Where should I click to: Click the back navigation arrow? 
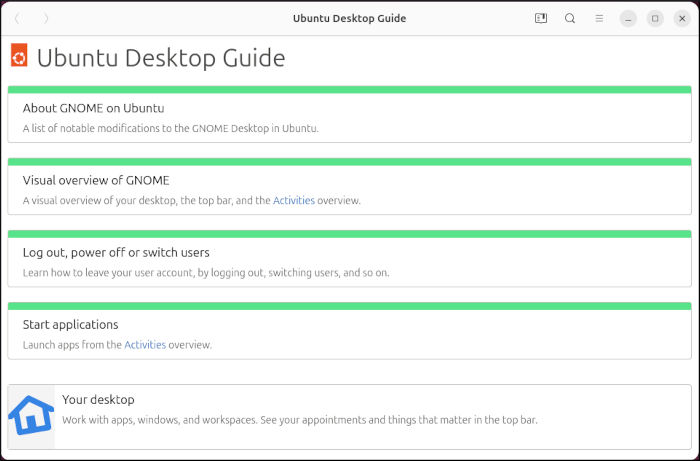point(17,18)
